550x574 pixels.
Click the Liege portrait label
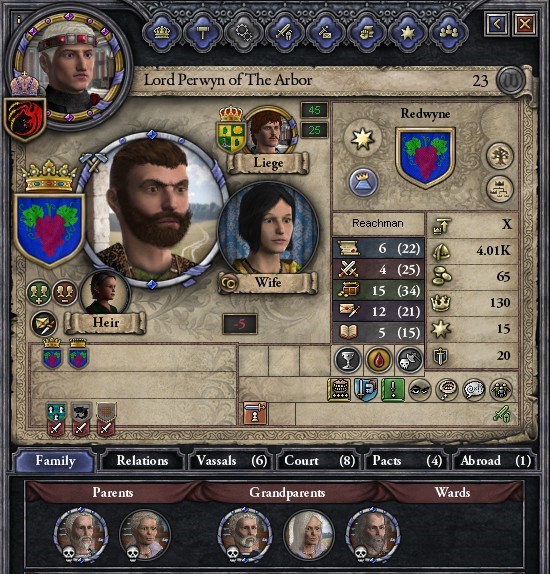point(268,163)
